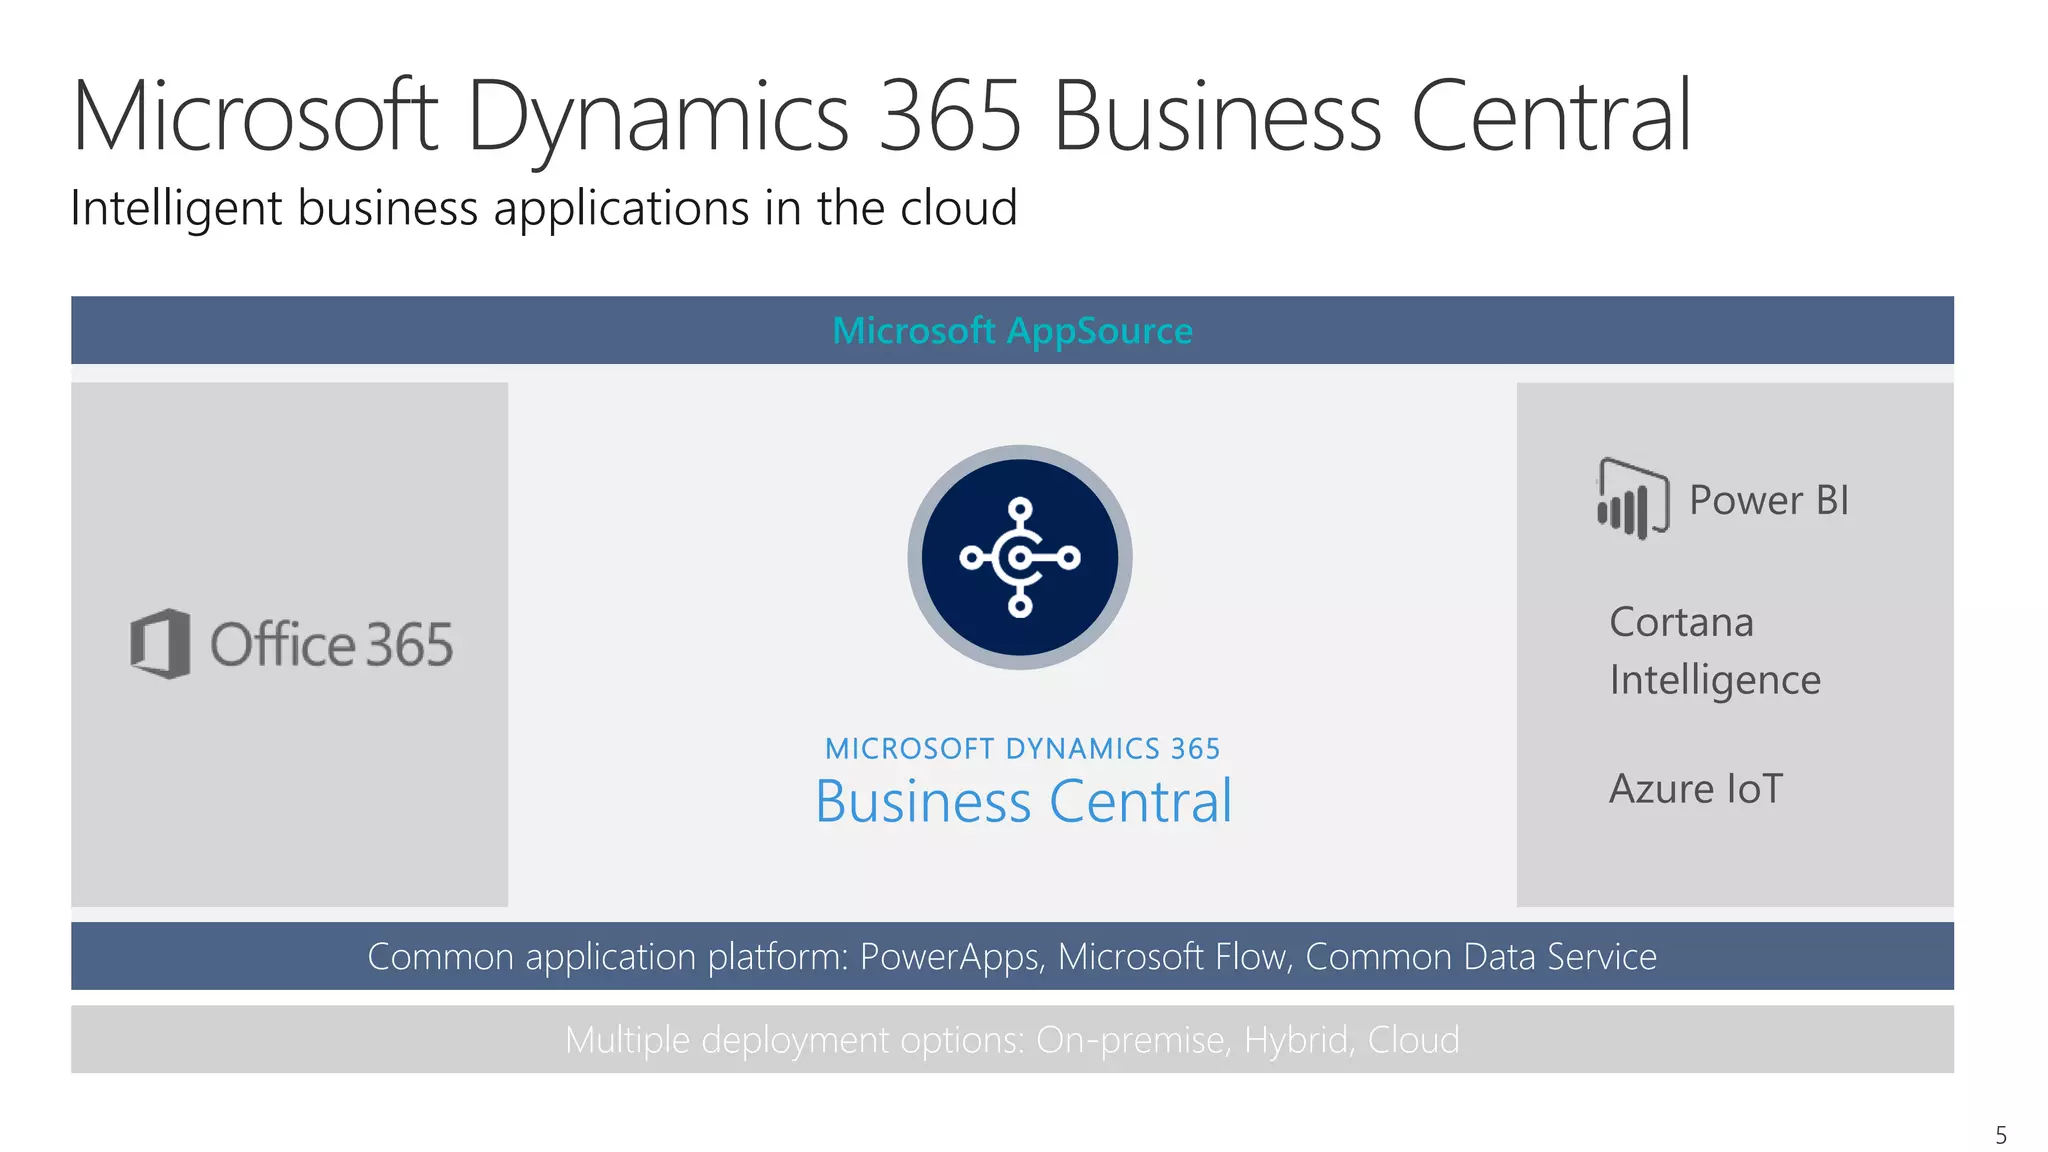Click 'MICROSOFT DYNAMICS 365' caption under logo
The image size is (2048, 1152).
click(1022, 748)
